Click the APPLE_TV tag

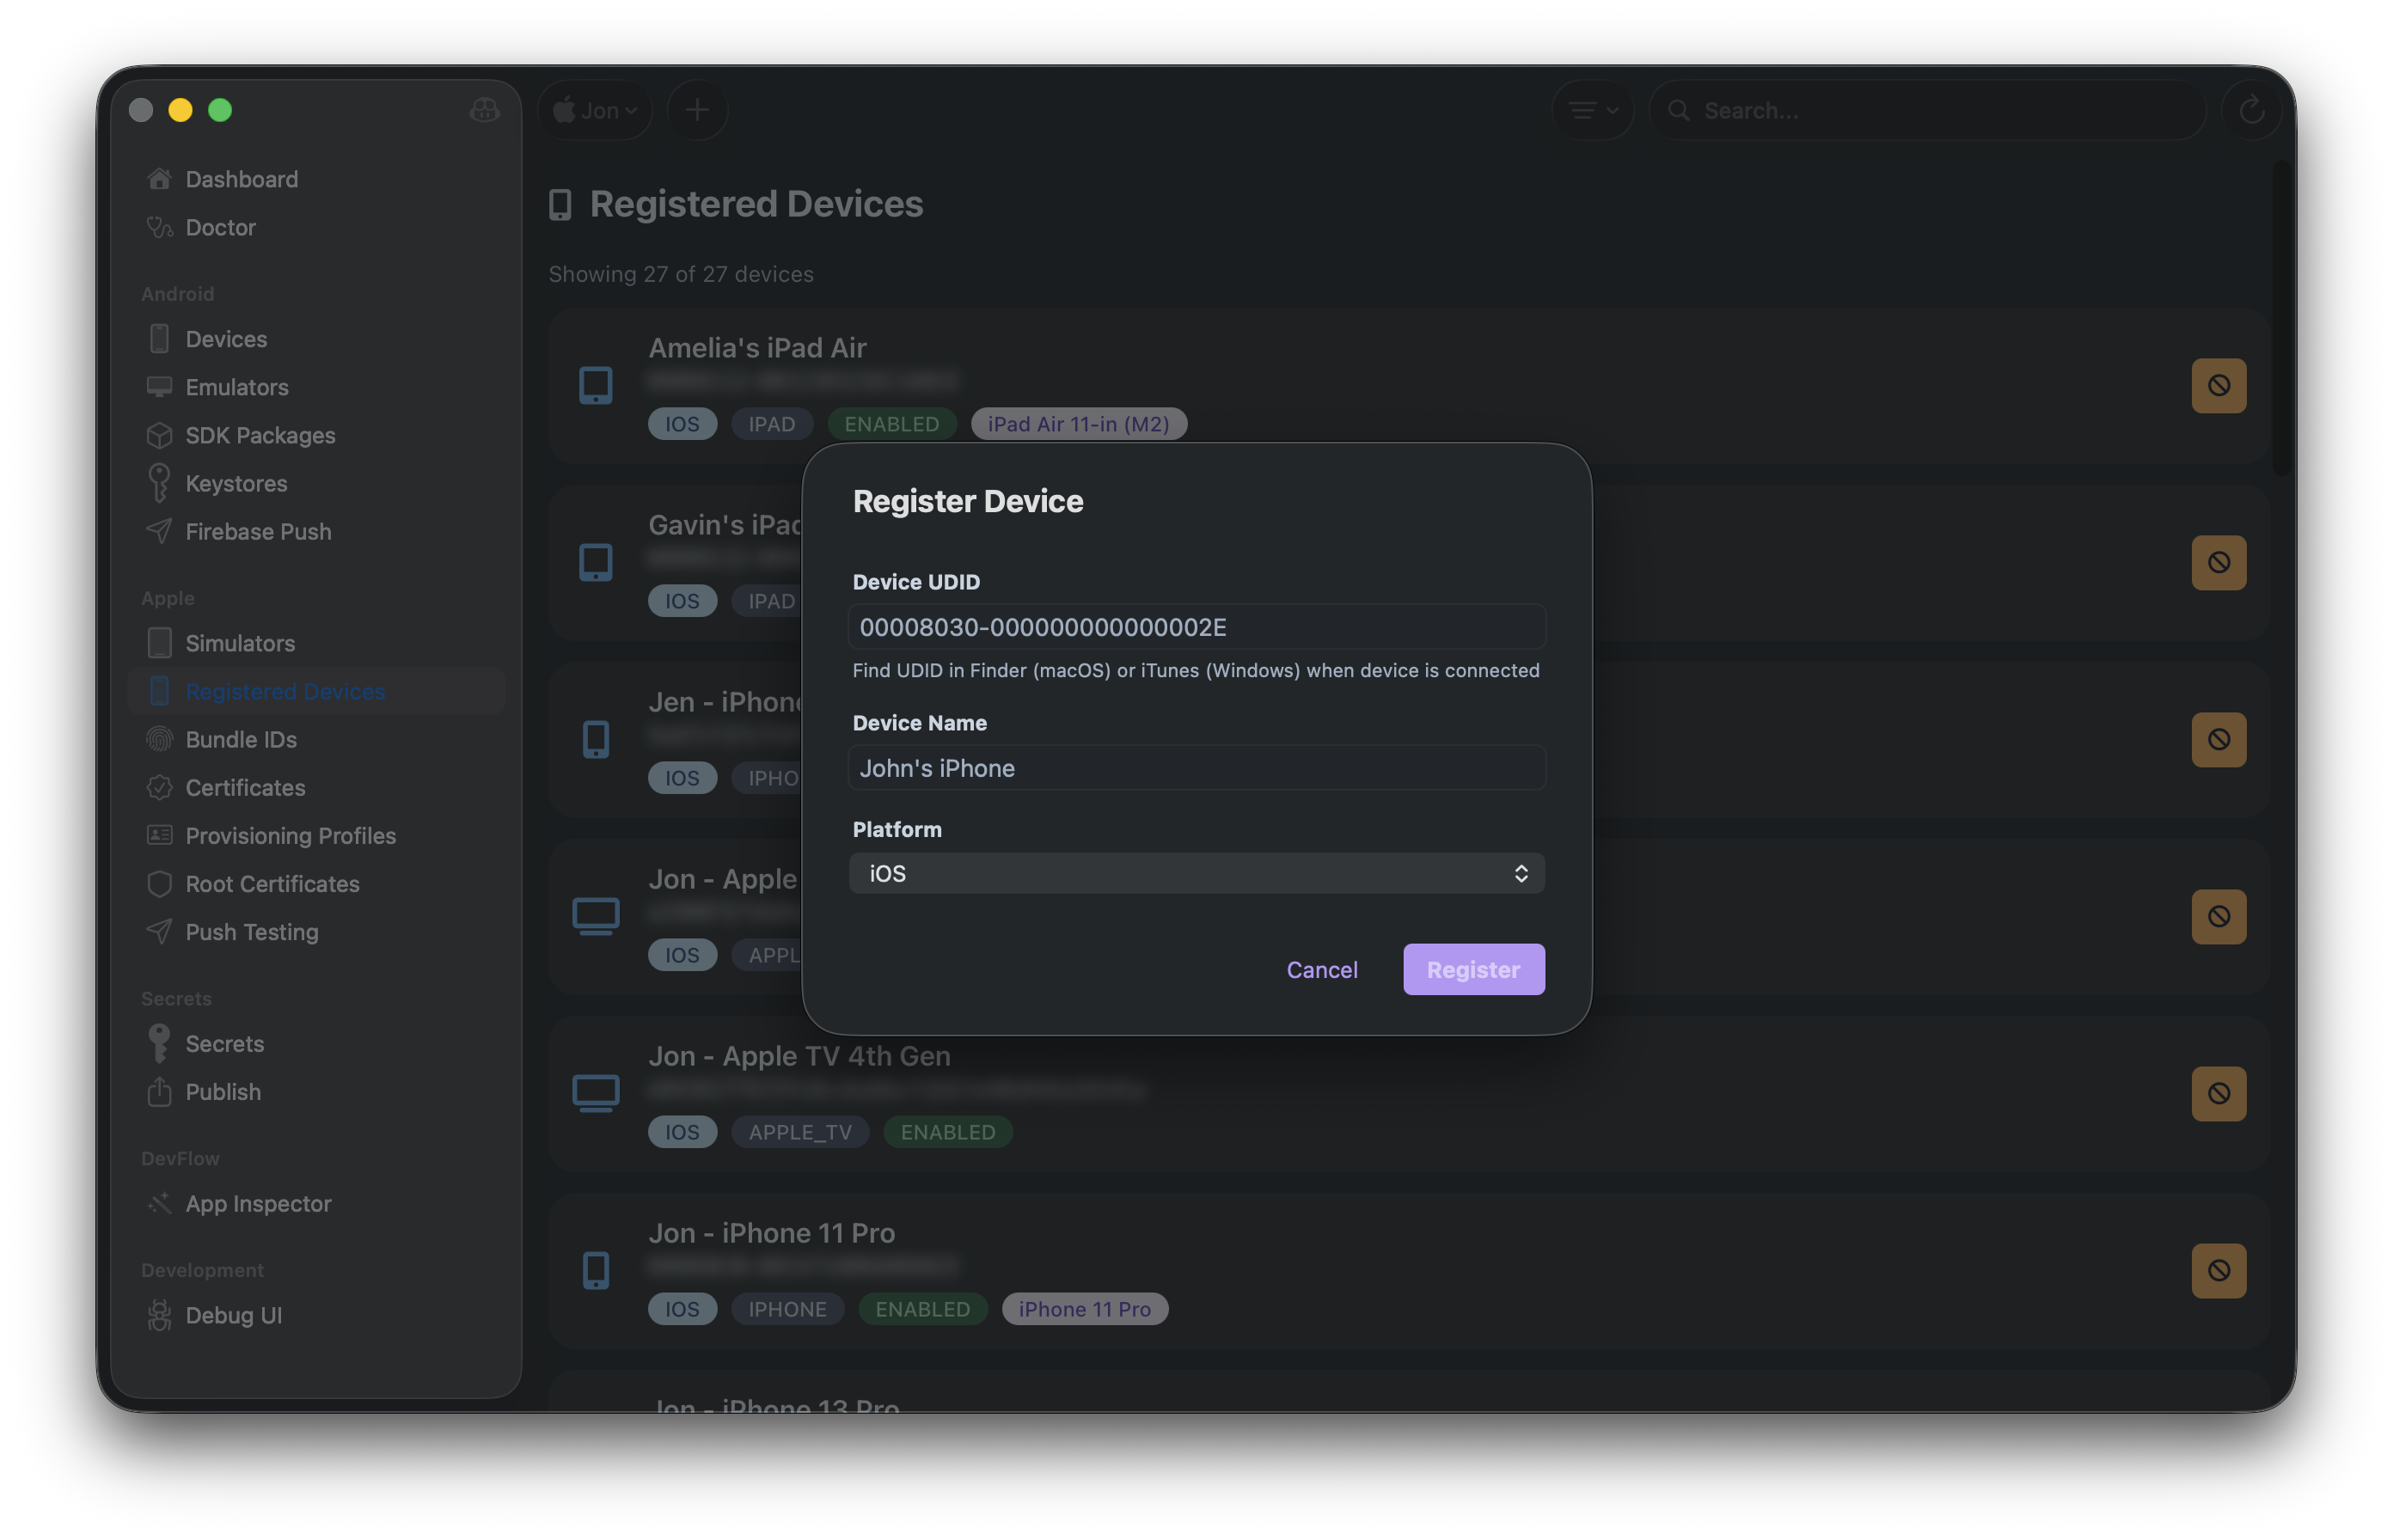click(x=801, y=1132)
